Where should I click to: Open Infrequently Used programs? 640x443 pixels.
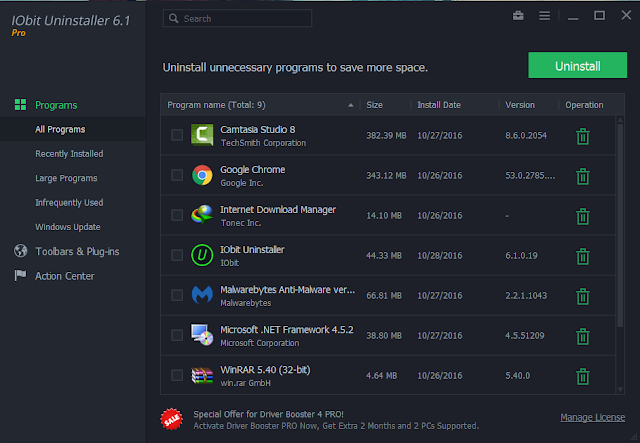tap(69, 203)
